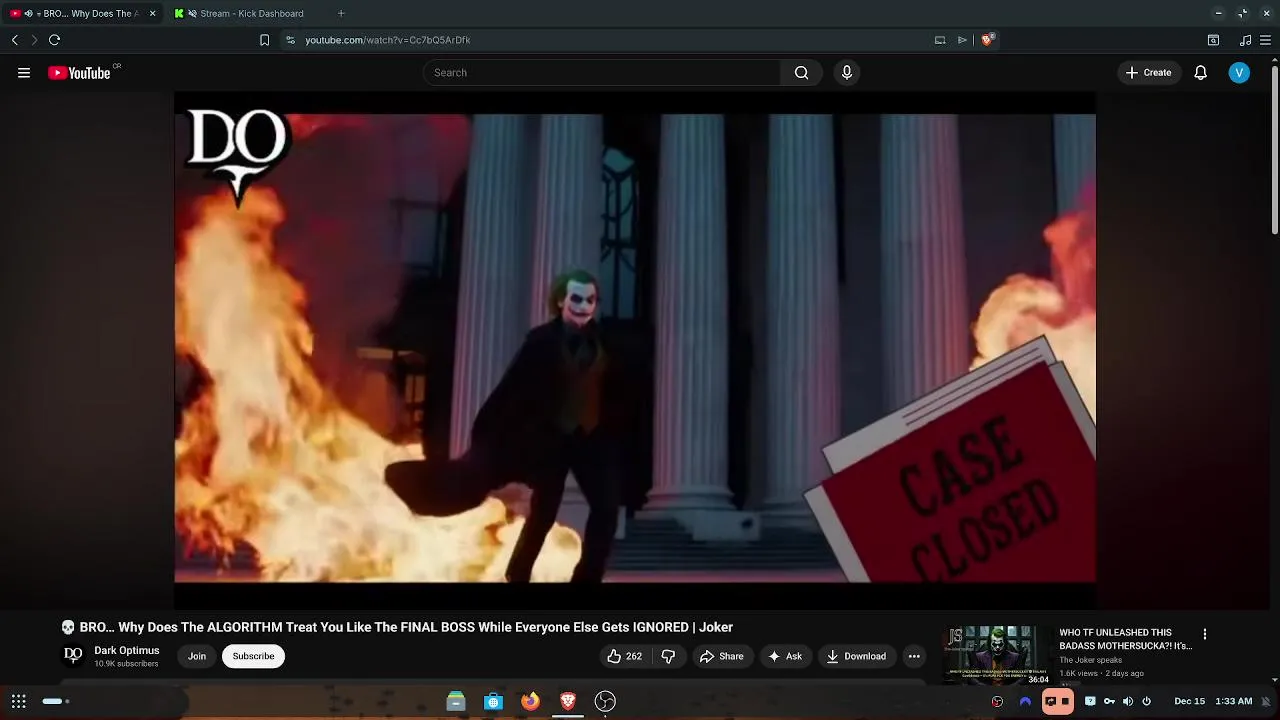1280x720 pixels.
Task: Dislike the video with thumbs down
Action: (668, 656)
